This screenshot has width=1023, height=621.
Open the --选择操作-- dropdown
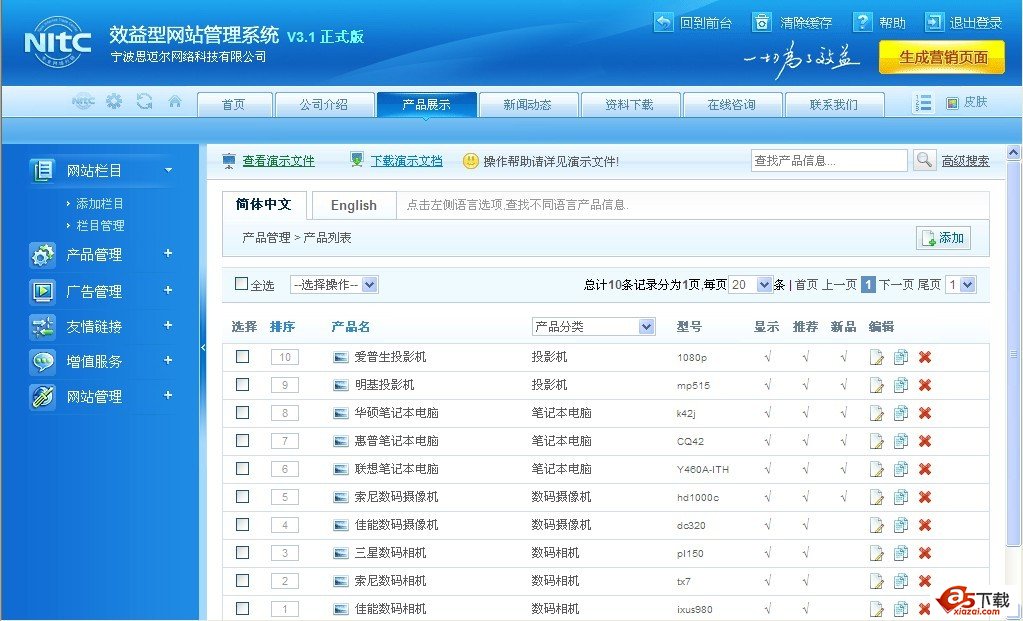[334, 285]
